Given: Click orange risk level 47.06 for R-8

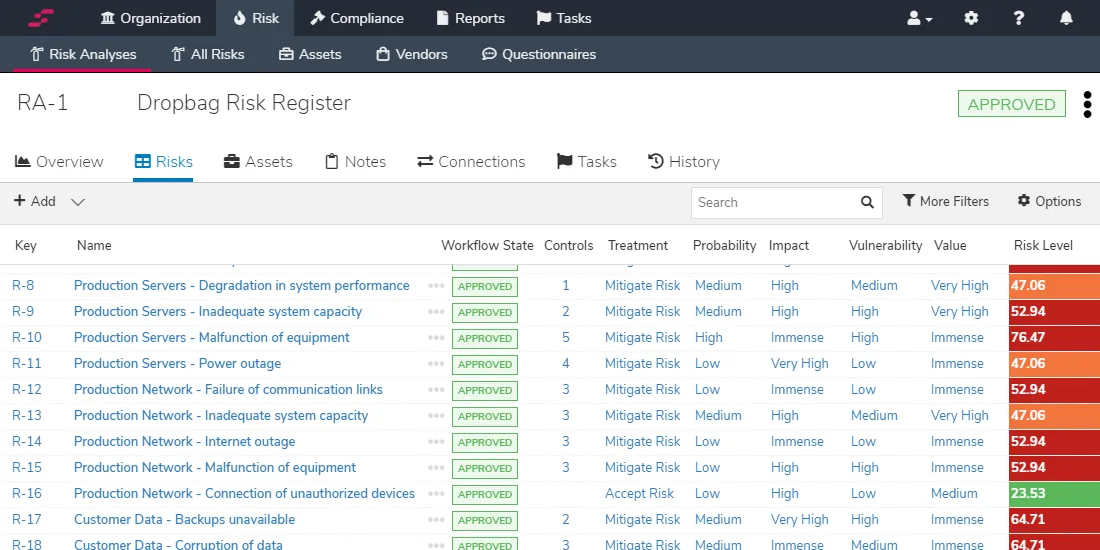Looking at the screenshot, I should 1054,286.
